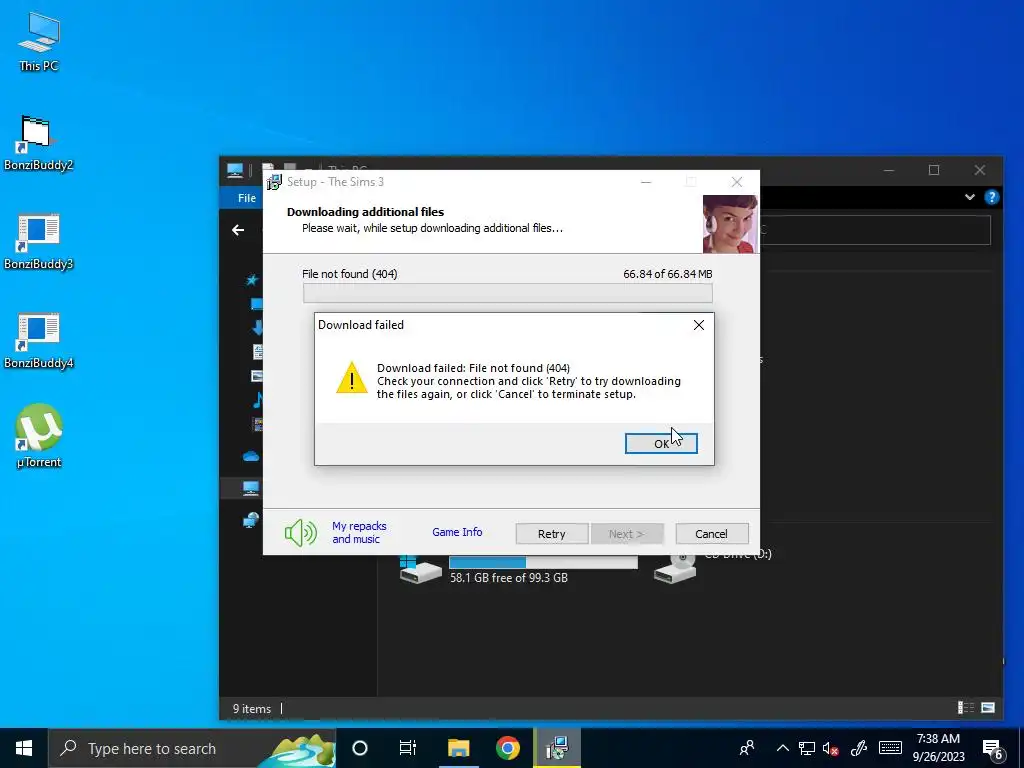1024x768 pixels.
Task: Click the Setup installer taskbar icon
Action: (557, 748)
